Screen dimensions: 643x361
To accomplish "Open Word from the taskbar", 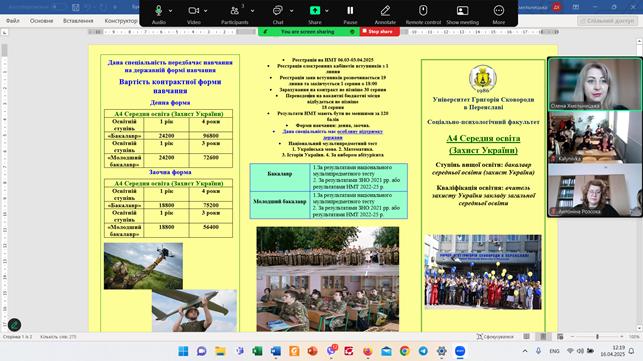I will coord(276,351).
